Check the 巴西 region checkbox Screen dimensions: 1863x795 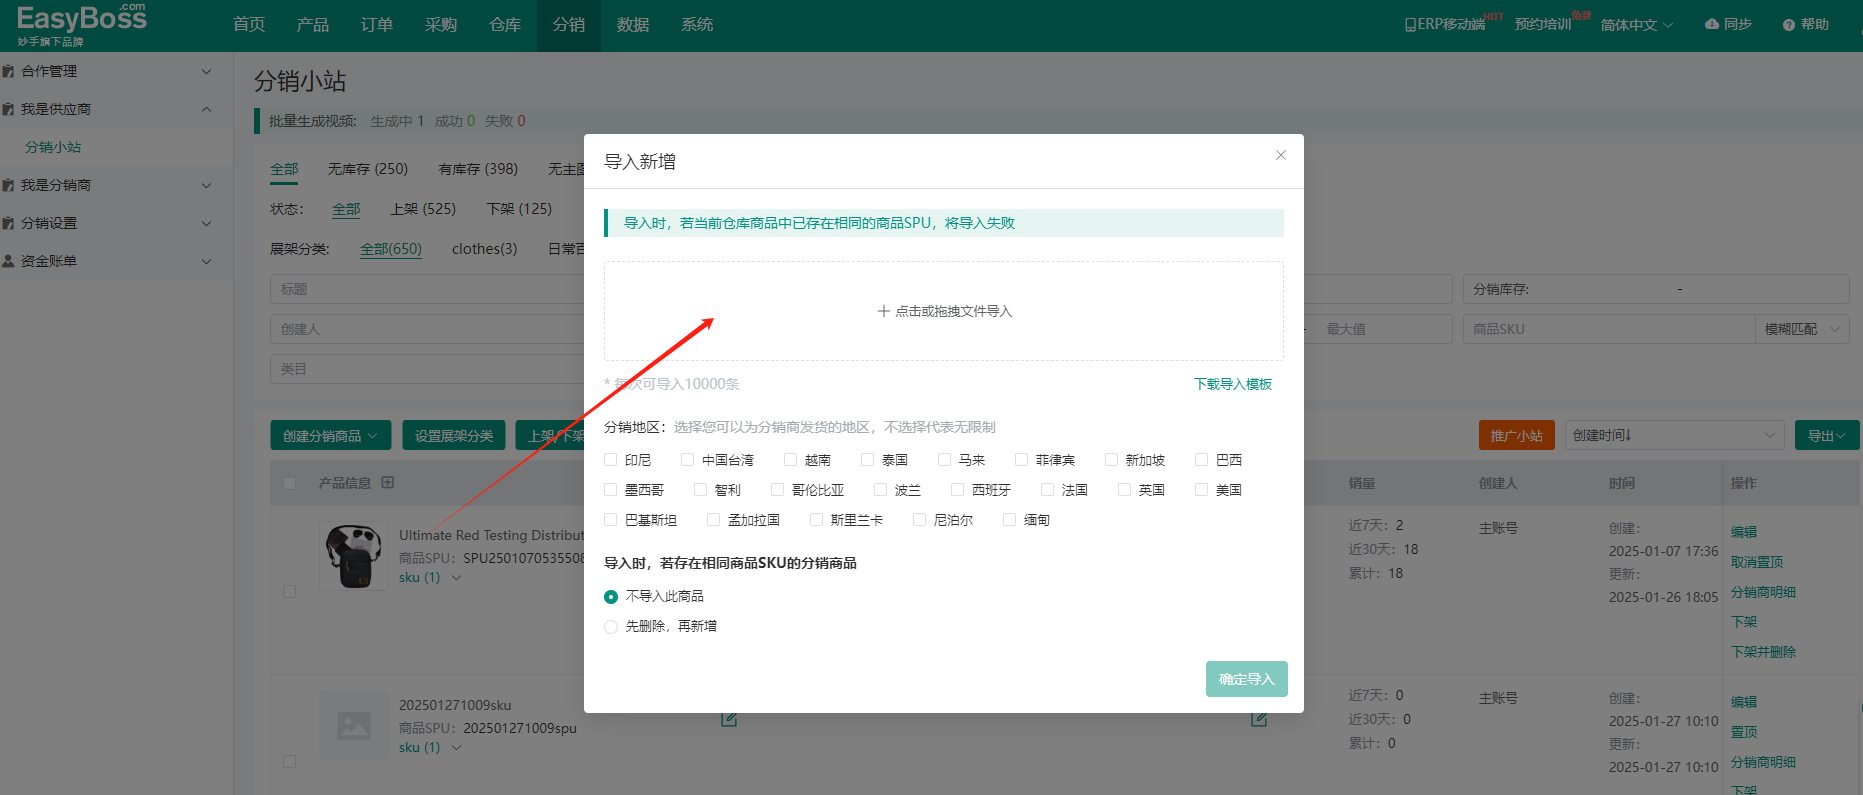tap(1201, 460)
